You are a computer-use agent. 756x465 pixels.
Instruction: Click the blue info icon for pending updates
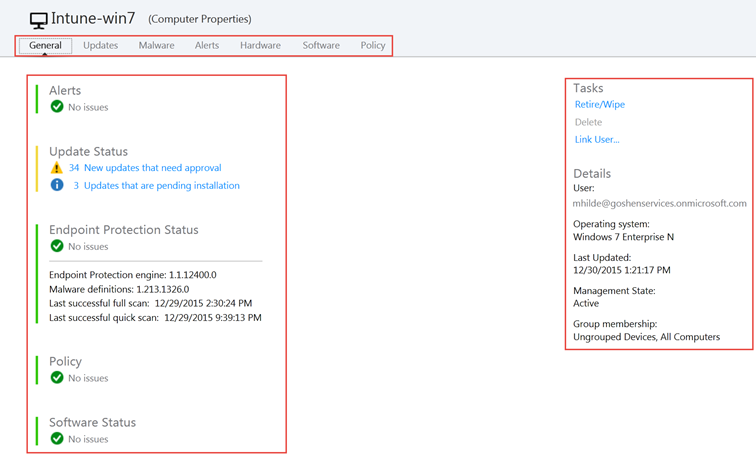[57, 185]
